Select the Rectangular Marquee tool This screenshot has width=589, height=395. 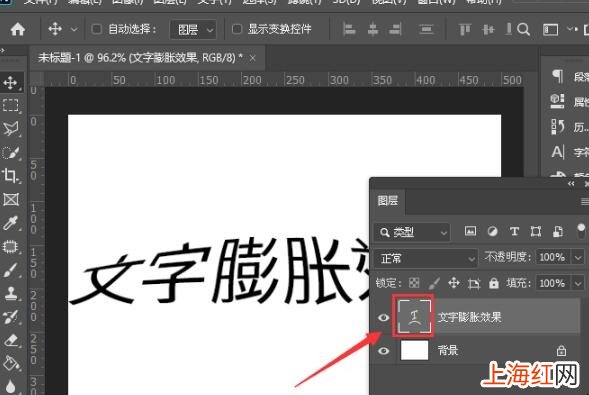[x=10, y=106]
